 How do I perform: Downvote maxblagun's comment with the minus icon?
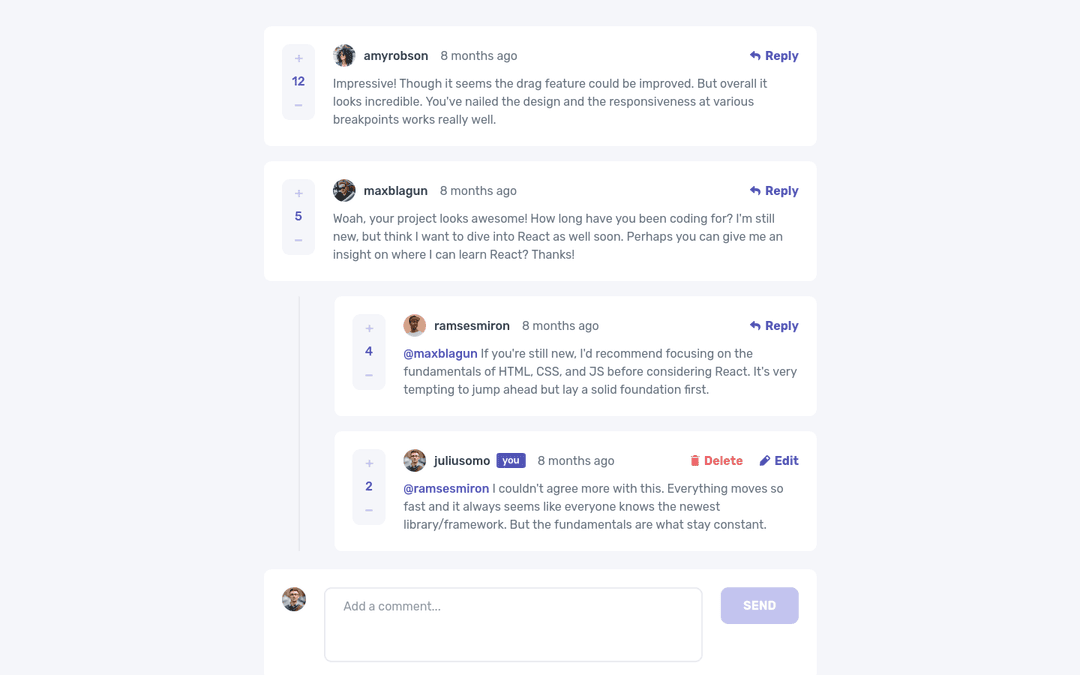[x=298, y=239]
